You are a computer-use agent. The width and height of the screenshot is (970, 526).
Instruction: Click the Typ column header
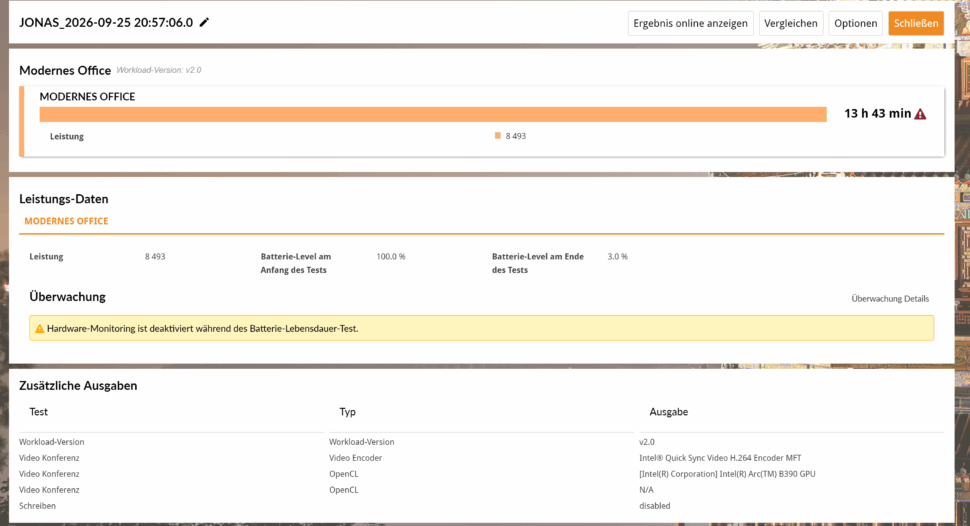pos(347,412)
